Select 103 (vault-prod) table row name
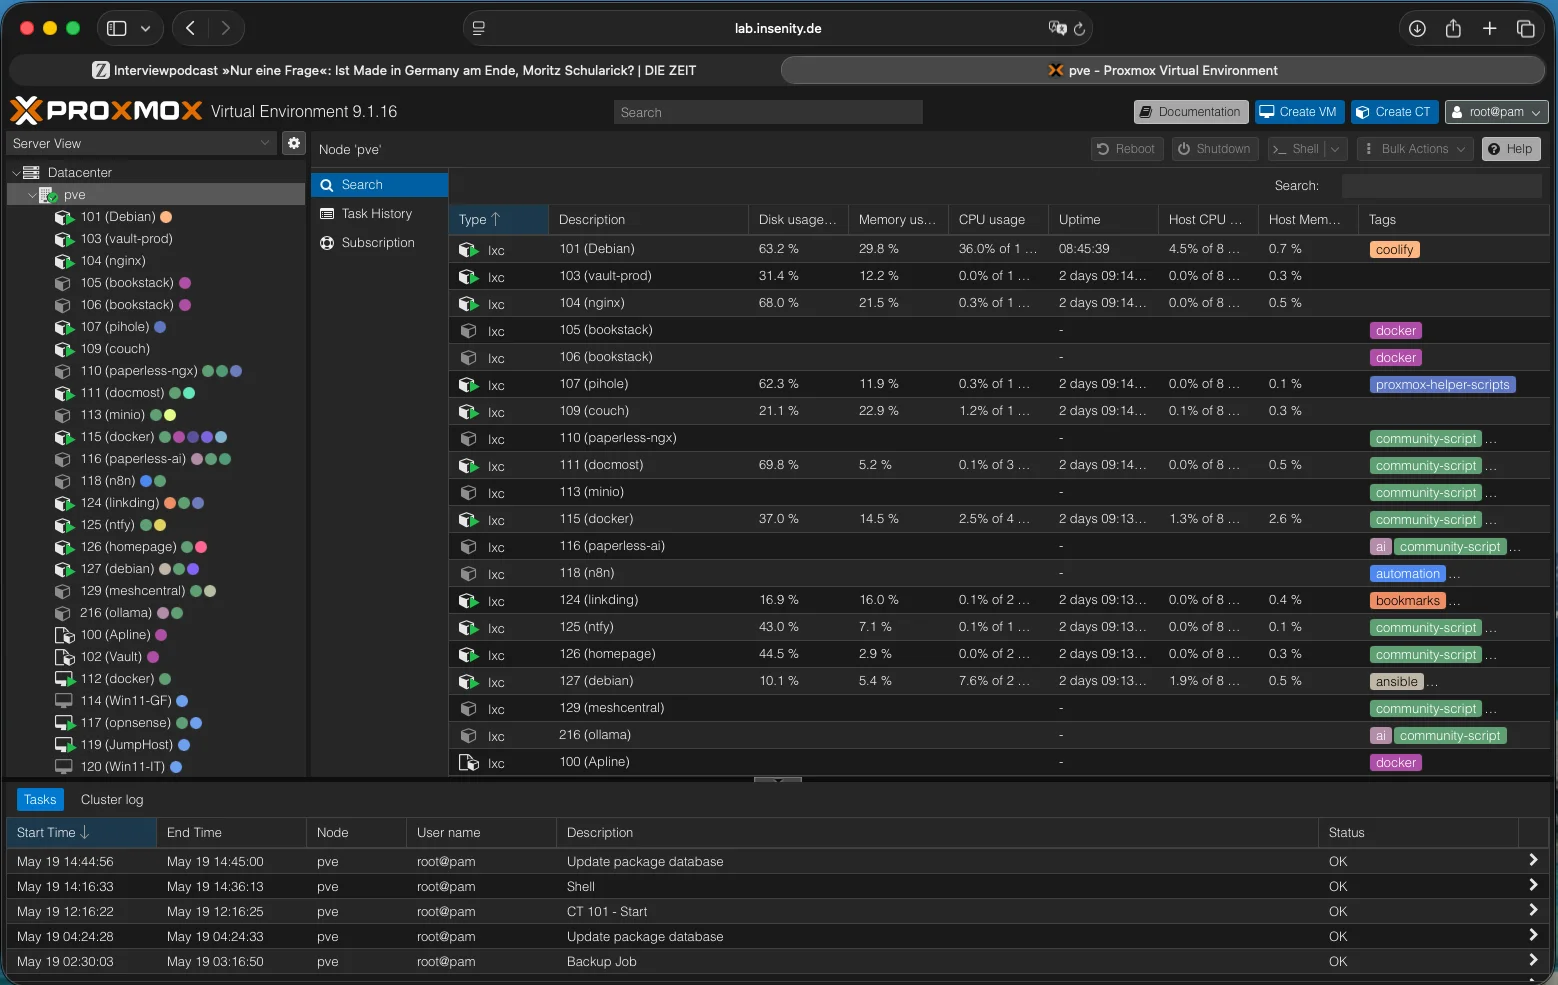The height and width of the screenshot is (985, 1558). pos(605,276)
